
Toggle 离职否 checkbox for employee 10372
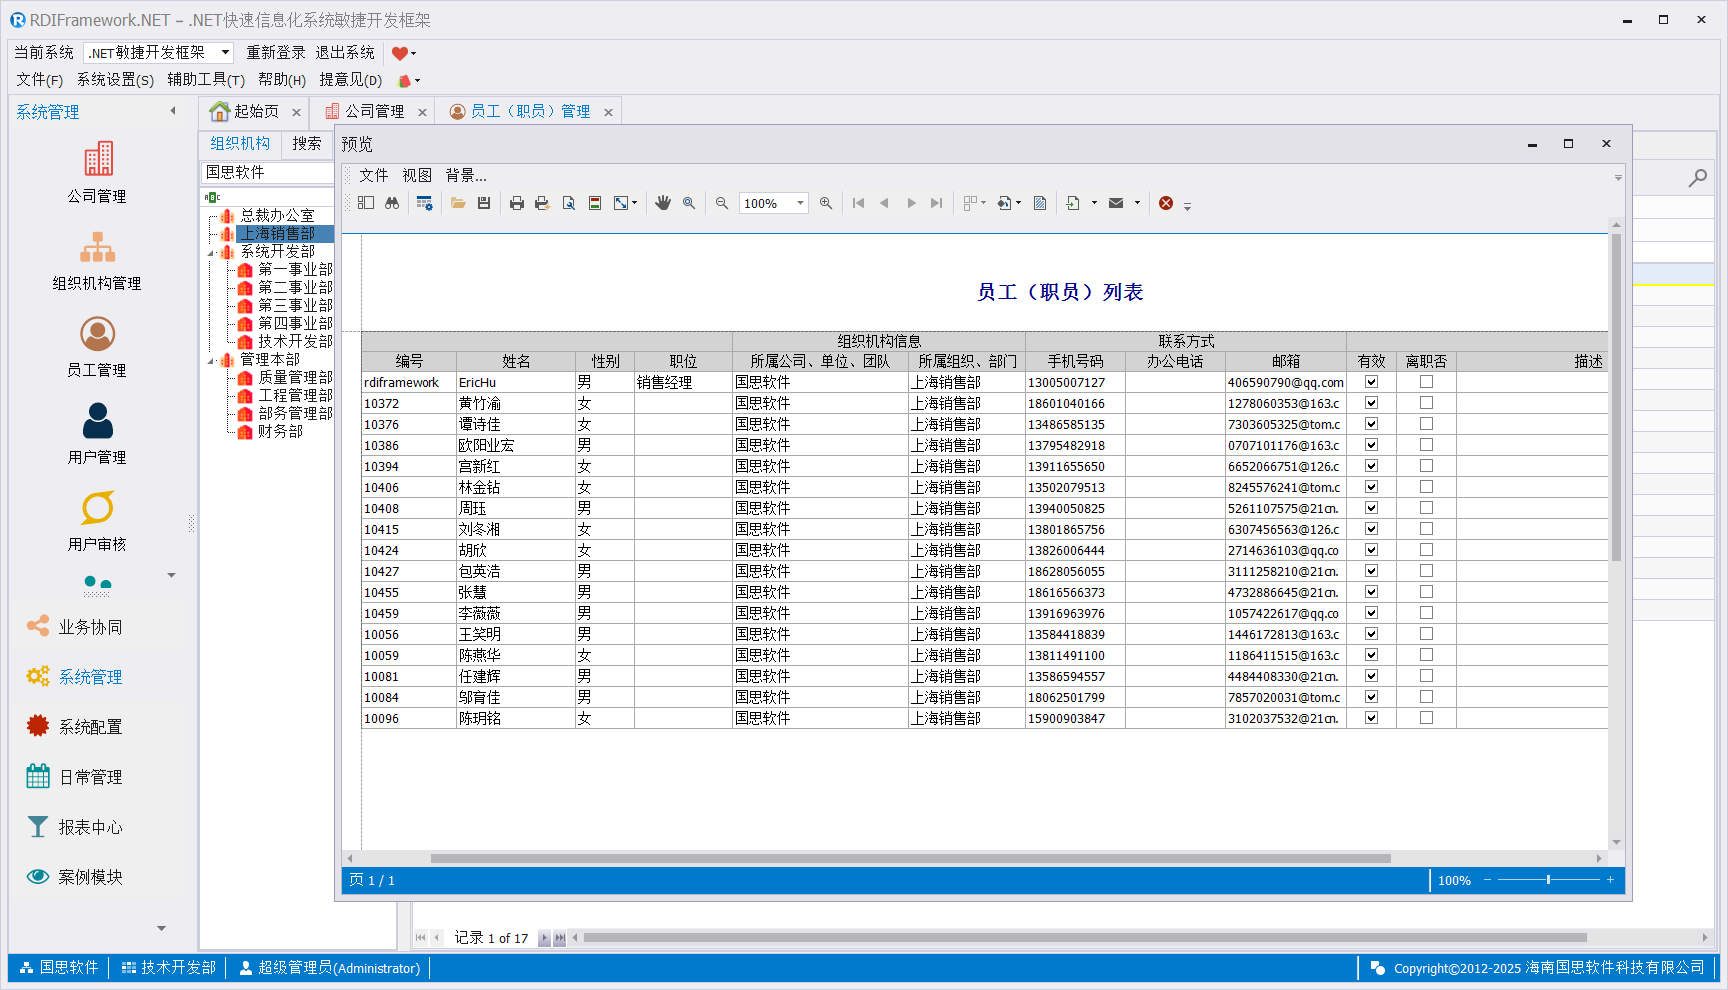[x=1426, y=403]
